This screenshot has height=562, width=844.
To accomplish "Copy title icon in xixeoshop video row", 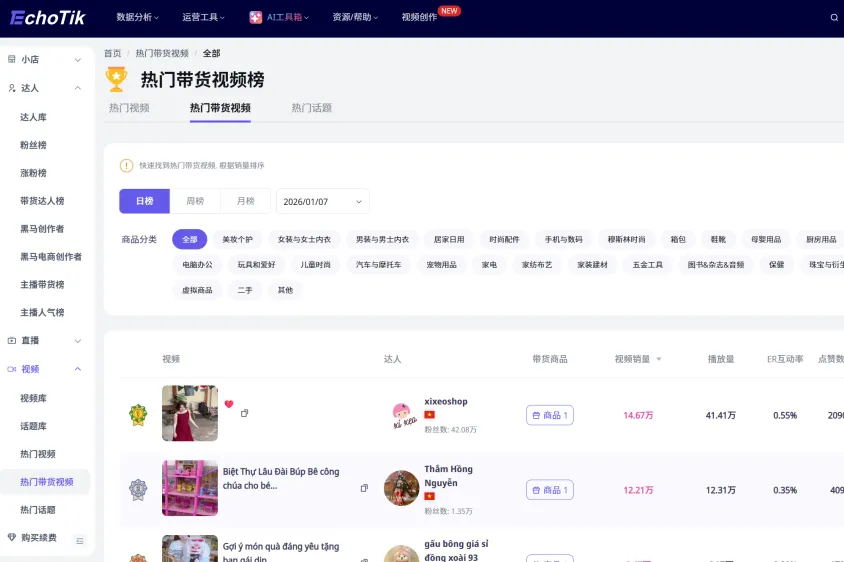I will pos(244,413).
